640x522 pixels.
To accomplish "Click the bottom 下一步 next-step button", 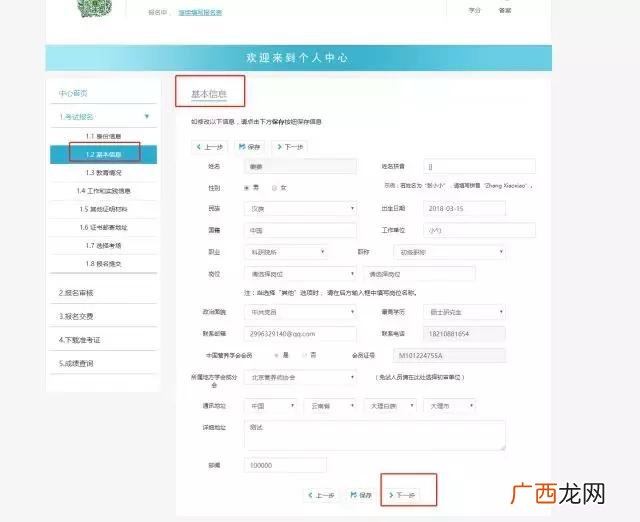I will click(402, 495).
